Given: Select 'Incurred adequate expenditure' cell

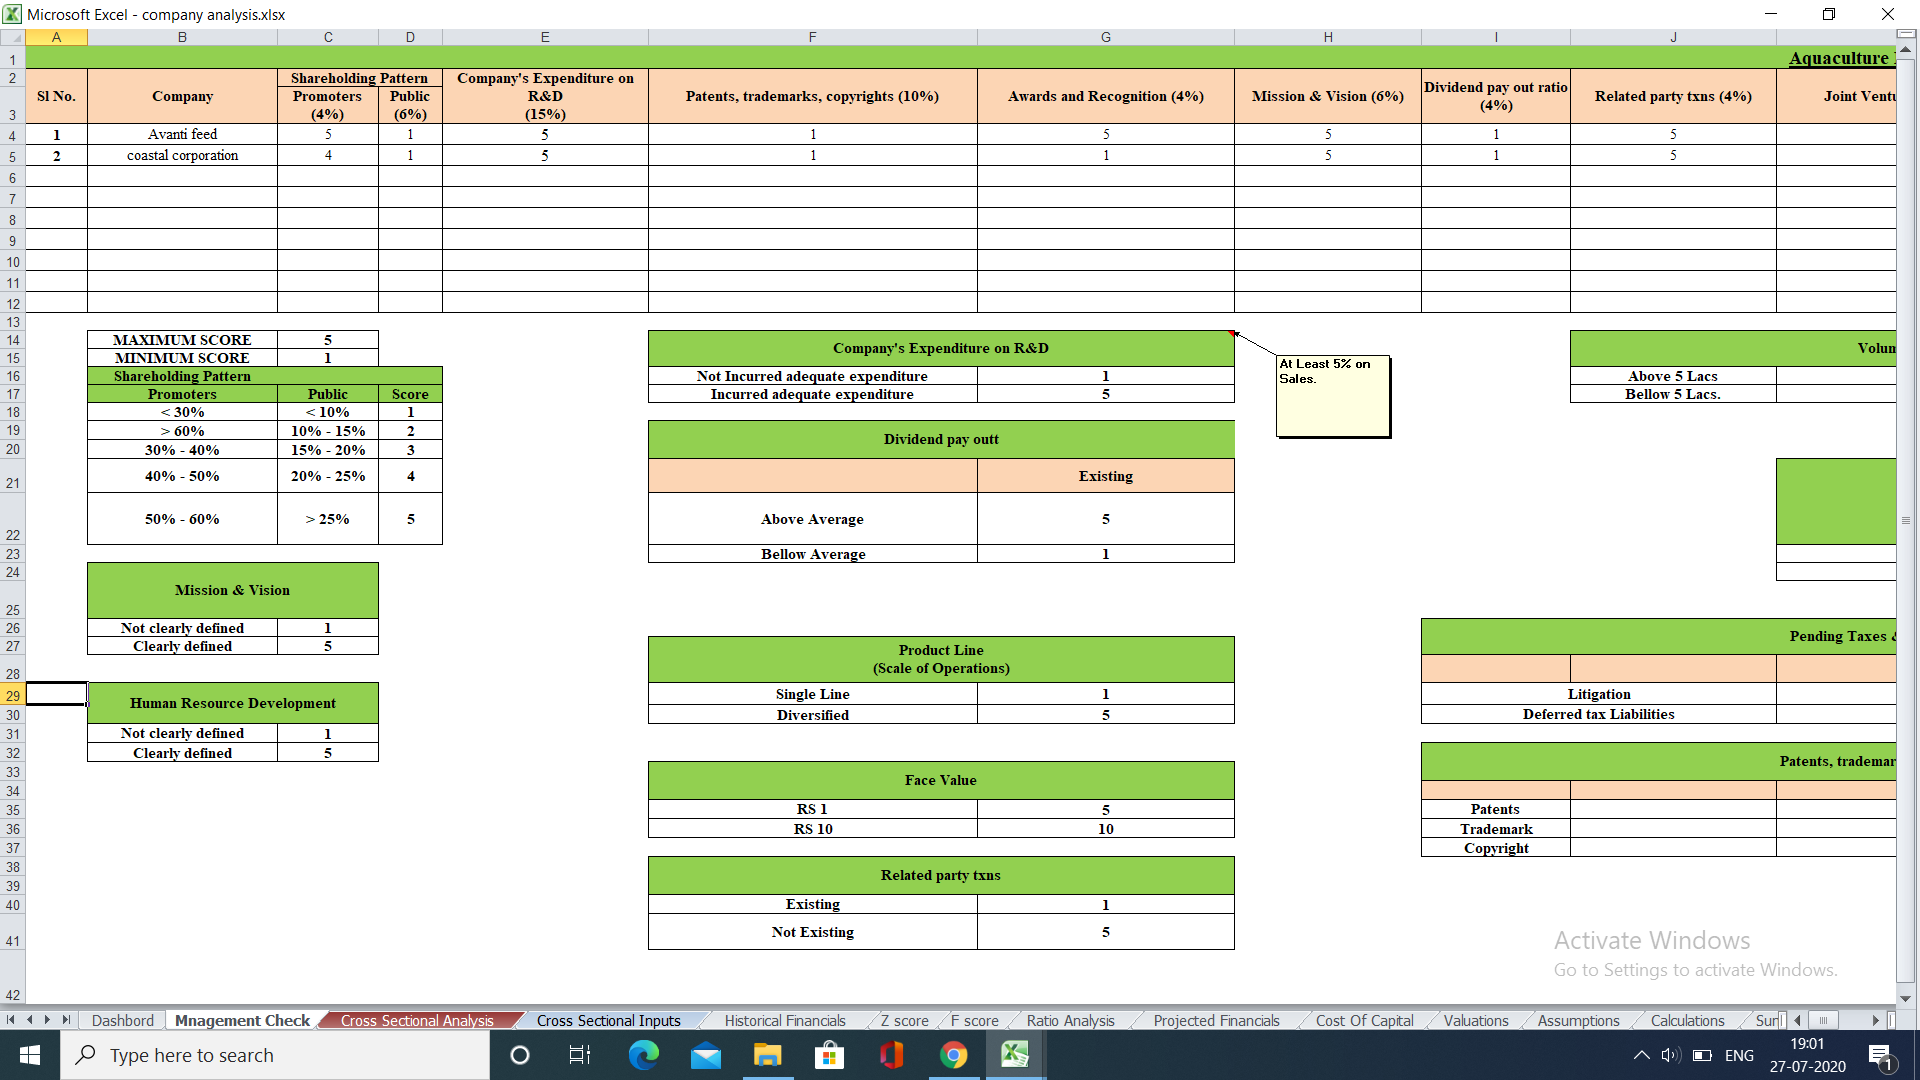Looking at the screenshot, I should coord(812,394).
